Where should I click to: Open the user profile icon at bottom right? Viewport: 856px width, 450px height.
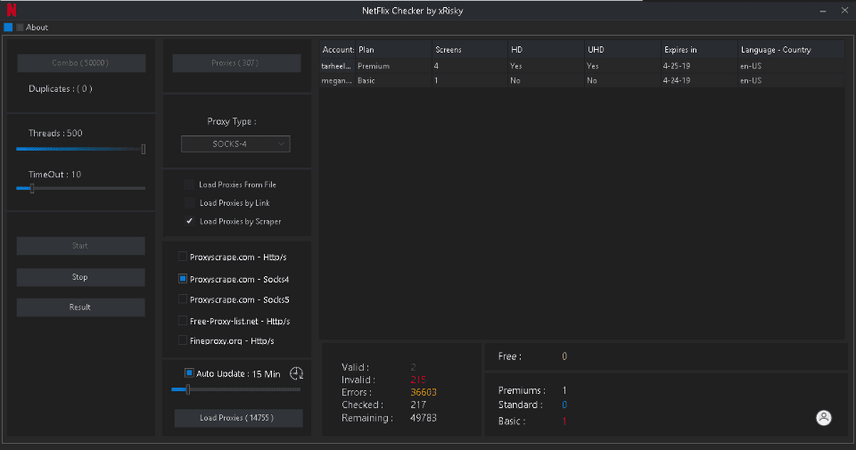[x=823, y=418]
